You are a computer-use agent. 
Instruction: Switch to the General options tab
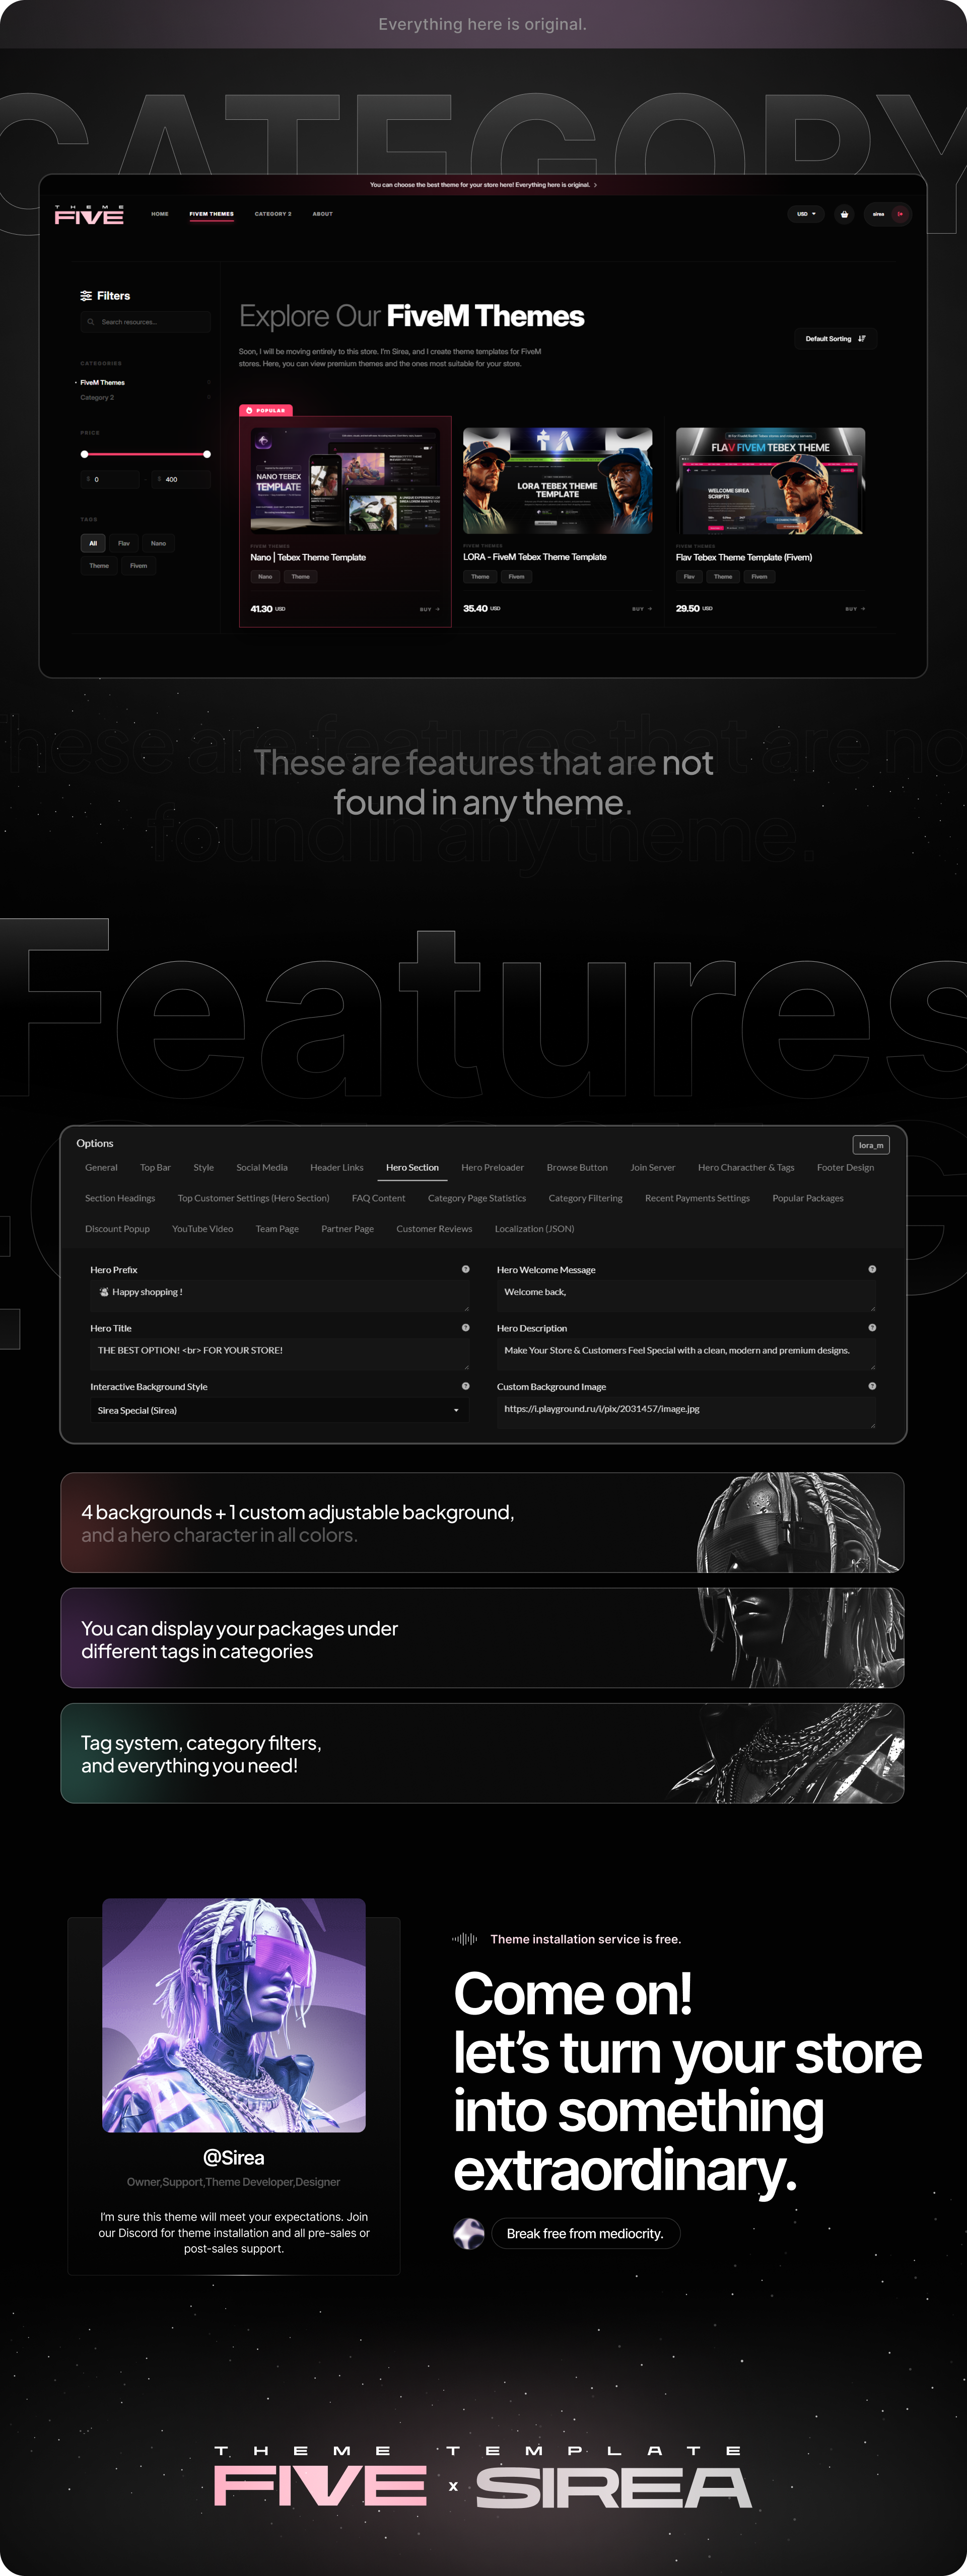tap(101, 1167)
